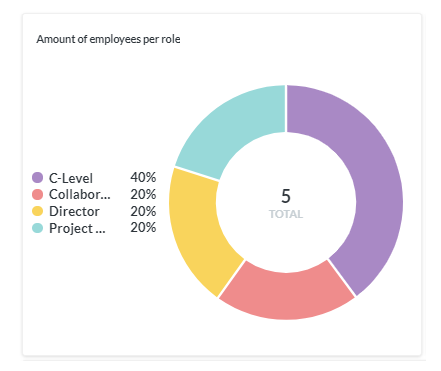Click the 20% value next to Collabor...

click(x=143, y=194)
